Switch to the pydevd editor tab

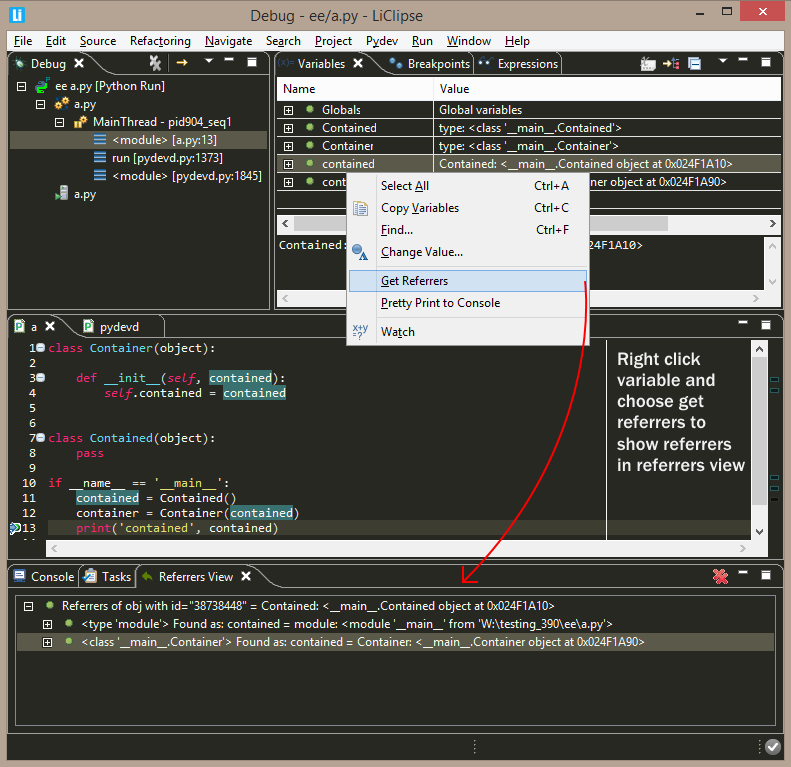coord(119,327)
